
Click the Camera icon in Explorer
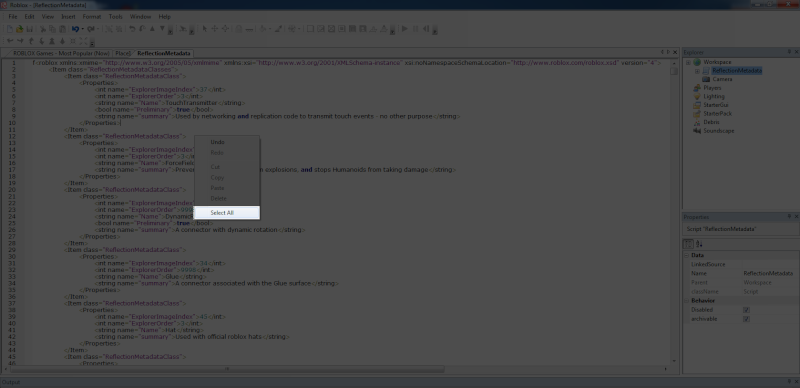706,80
